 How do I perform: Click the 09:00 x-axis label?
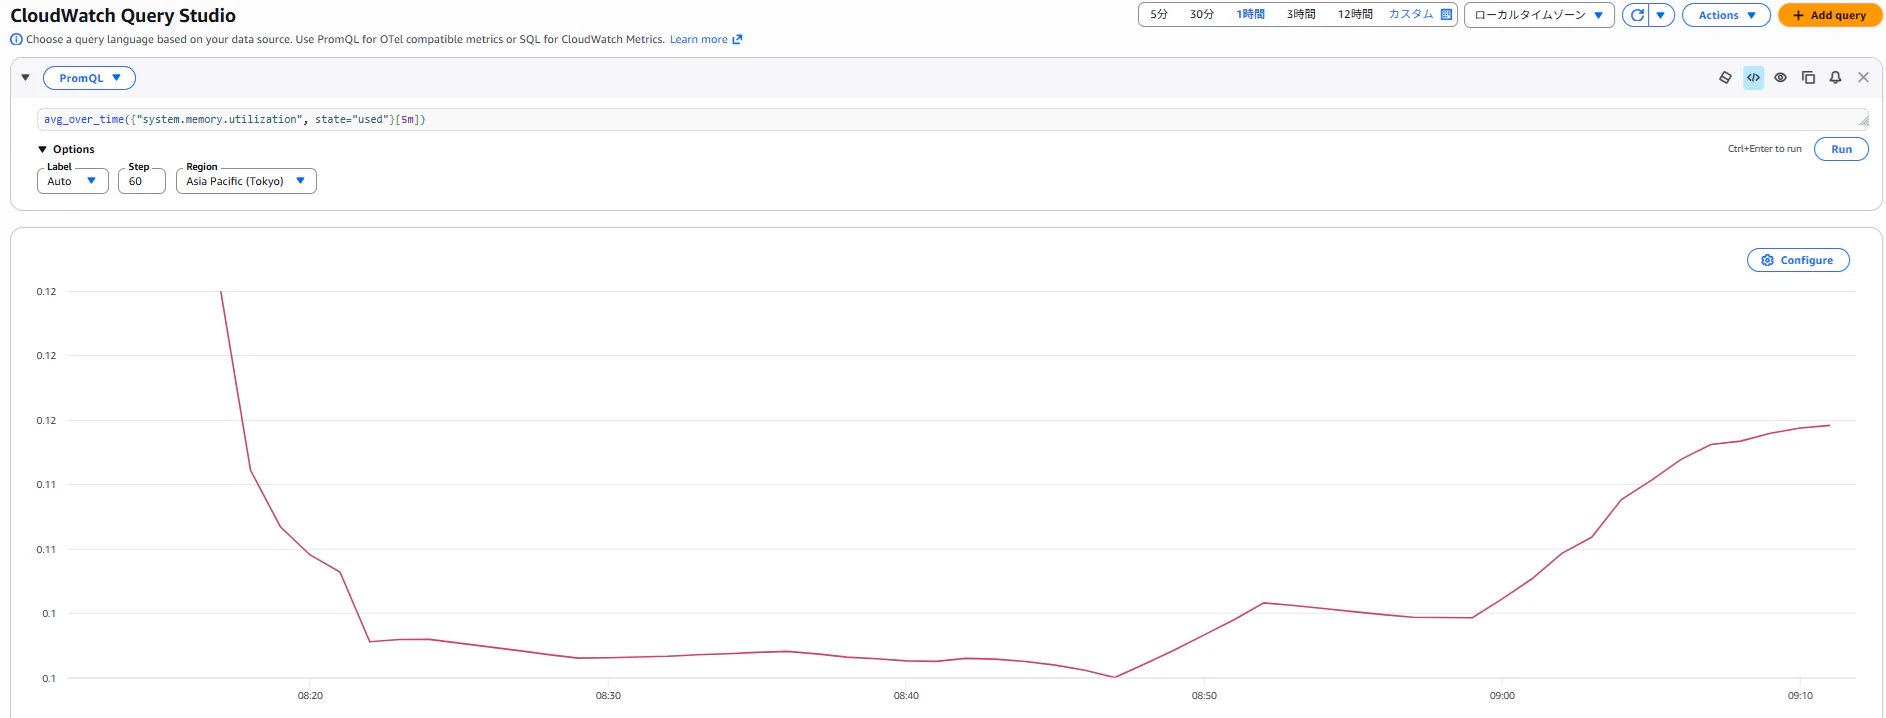click(x=1502, y=696)
